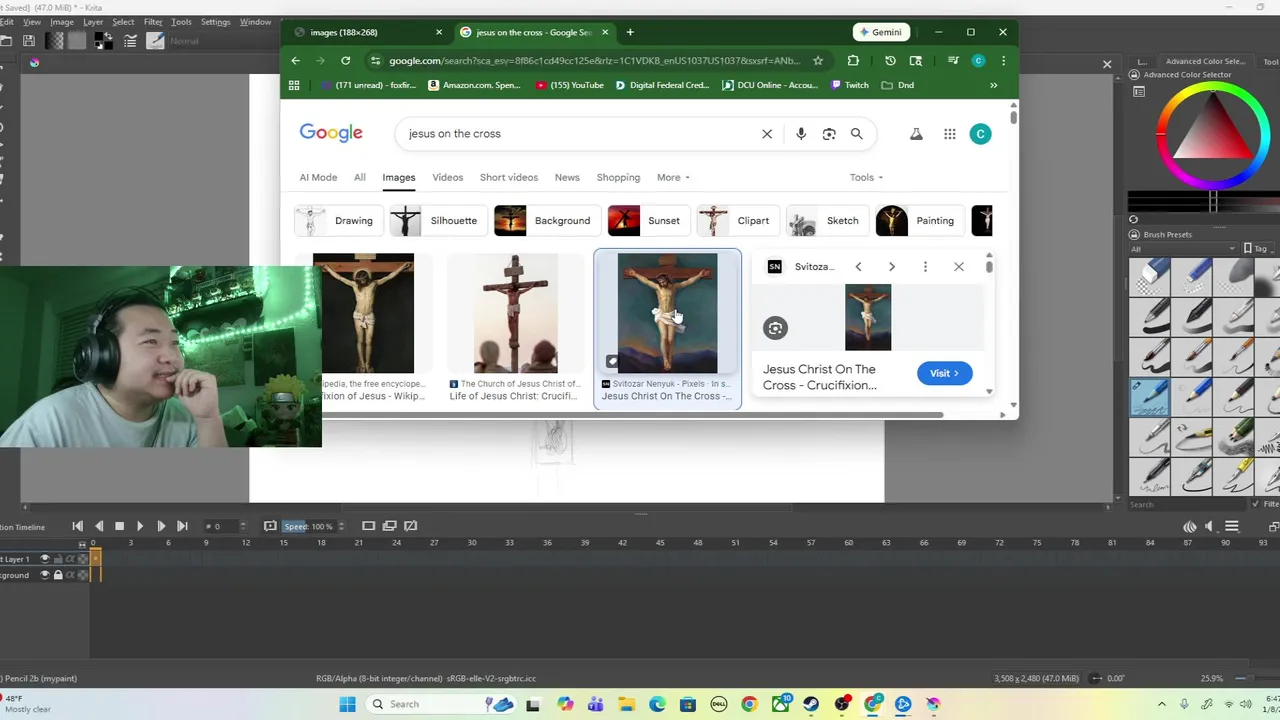The width and height of the screenshot is (1280, 720).
Task: Open the (155) YouTube bookmark
Action: point(569,85)
